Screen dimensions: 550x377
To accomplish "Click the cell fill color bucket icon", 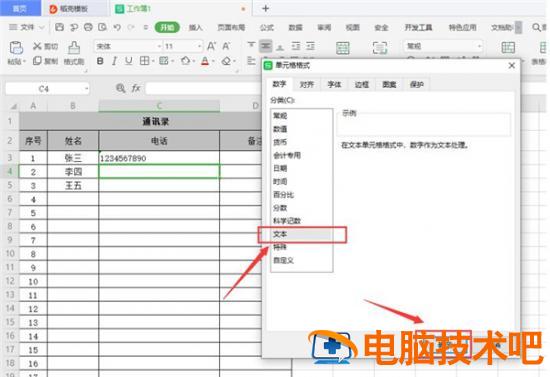I will [185, 61].
